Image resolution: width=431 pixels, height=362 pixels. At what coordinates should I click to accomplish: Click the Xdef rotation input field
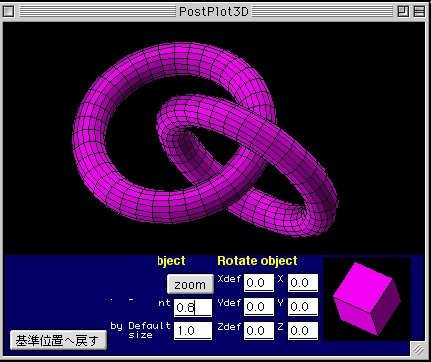259,283
